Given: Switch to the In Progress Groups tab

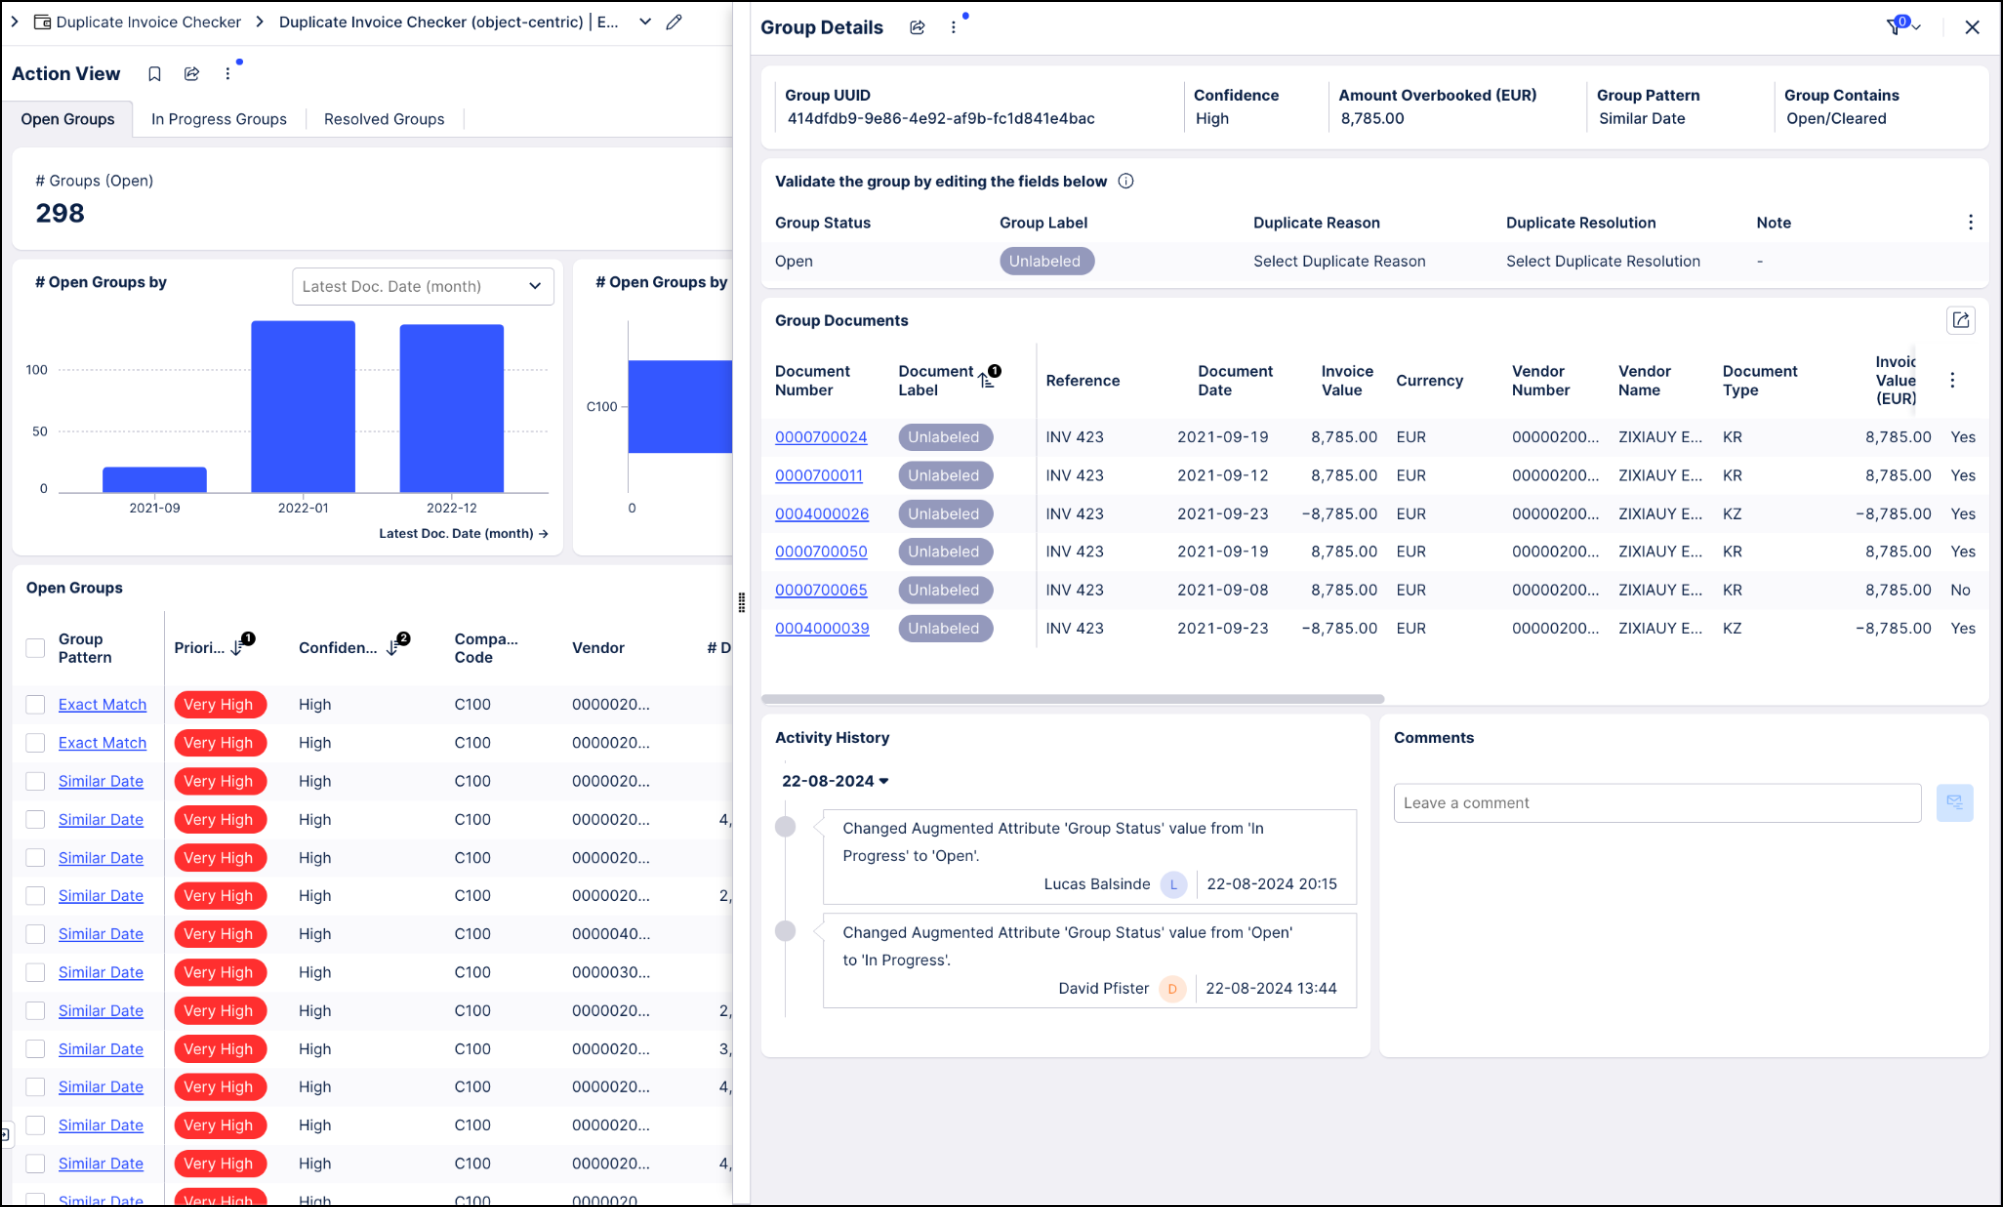Looking at the screenshot, I should (x=219, y=119).
